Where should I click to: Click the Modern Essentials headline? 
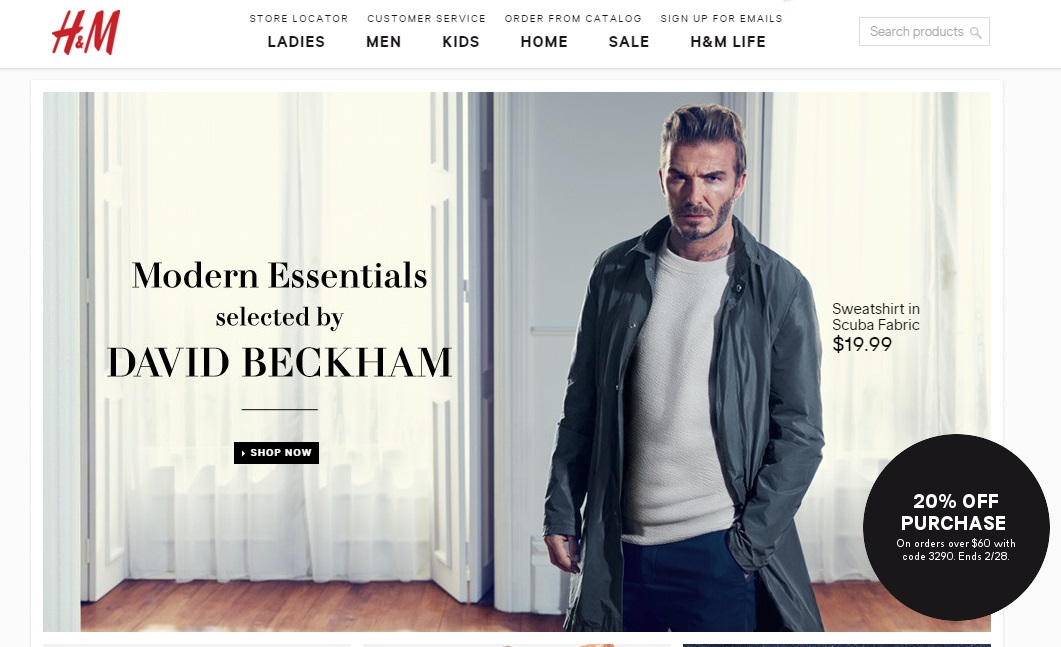point(279,275)
